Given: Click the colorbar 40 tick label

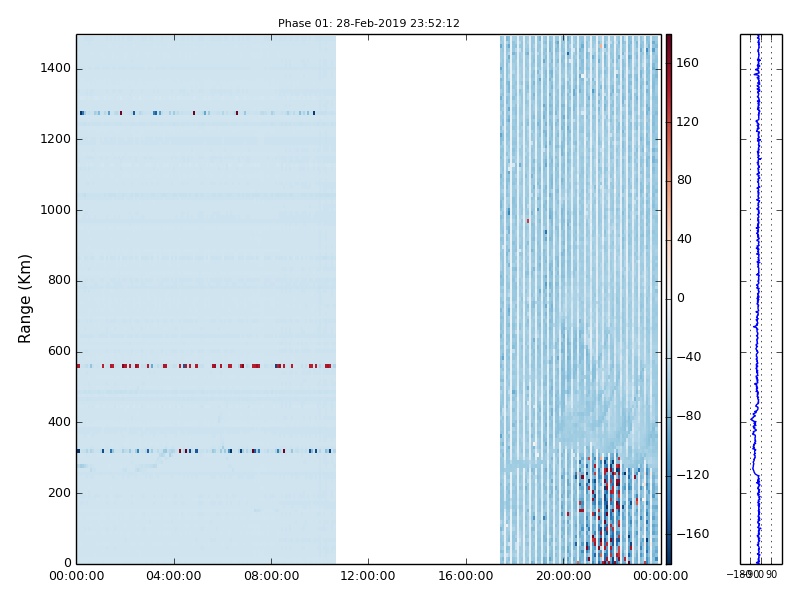Looking at the screenshot, I should (684, 239).
